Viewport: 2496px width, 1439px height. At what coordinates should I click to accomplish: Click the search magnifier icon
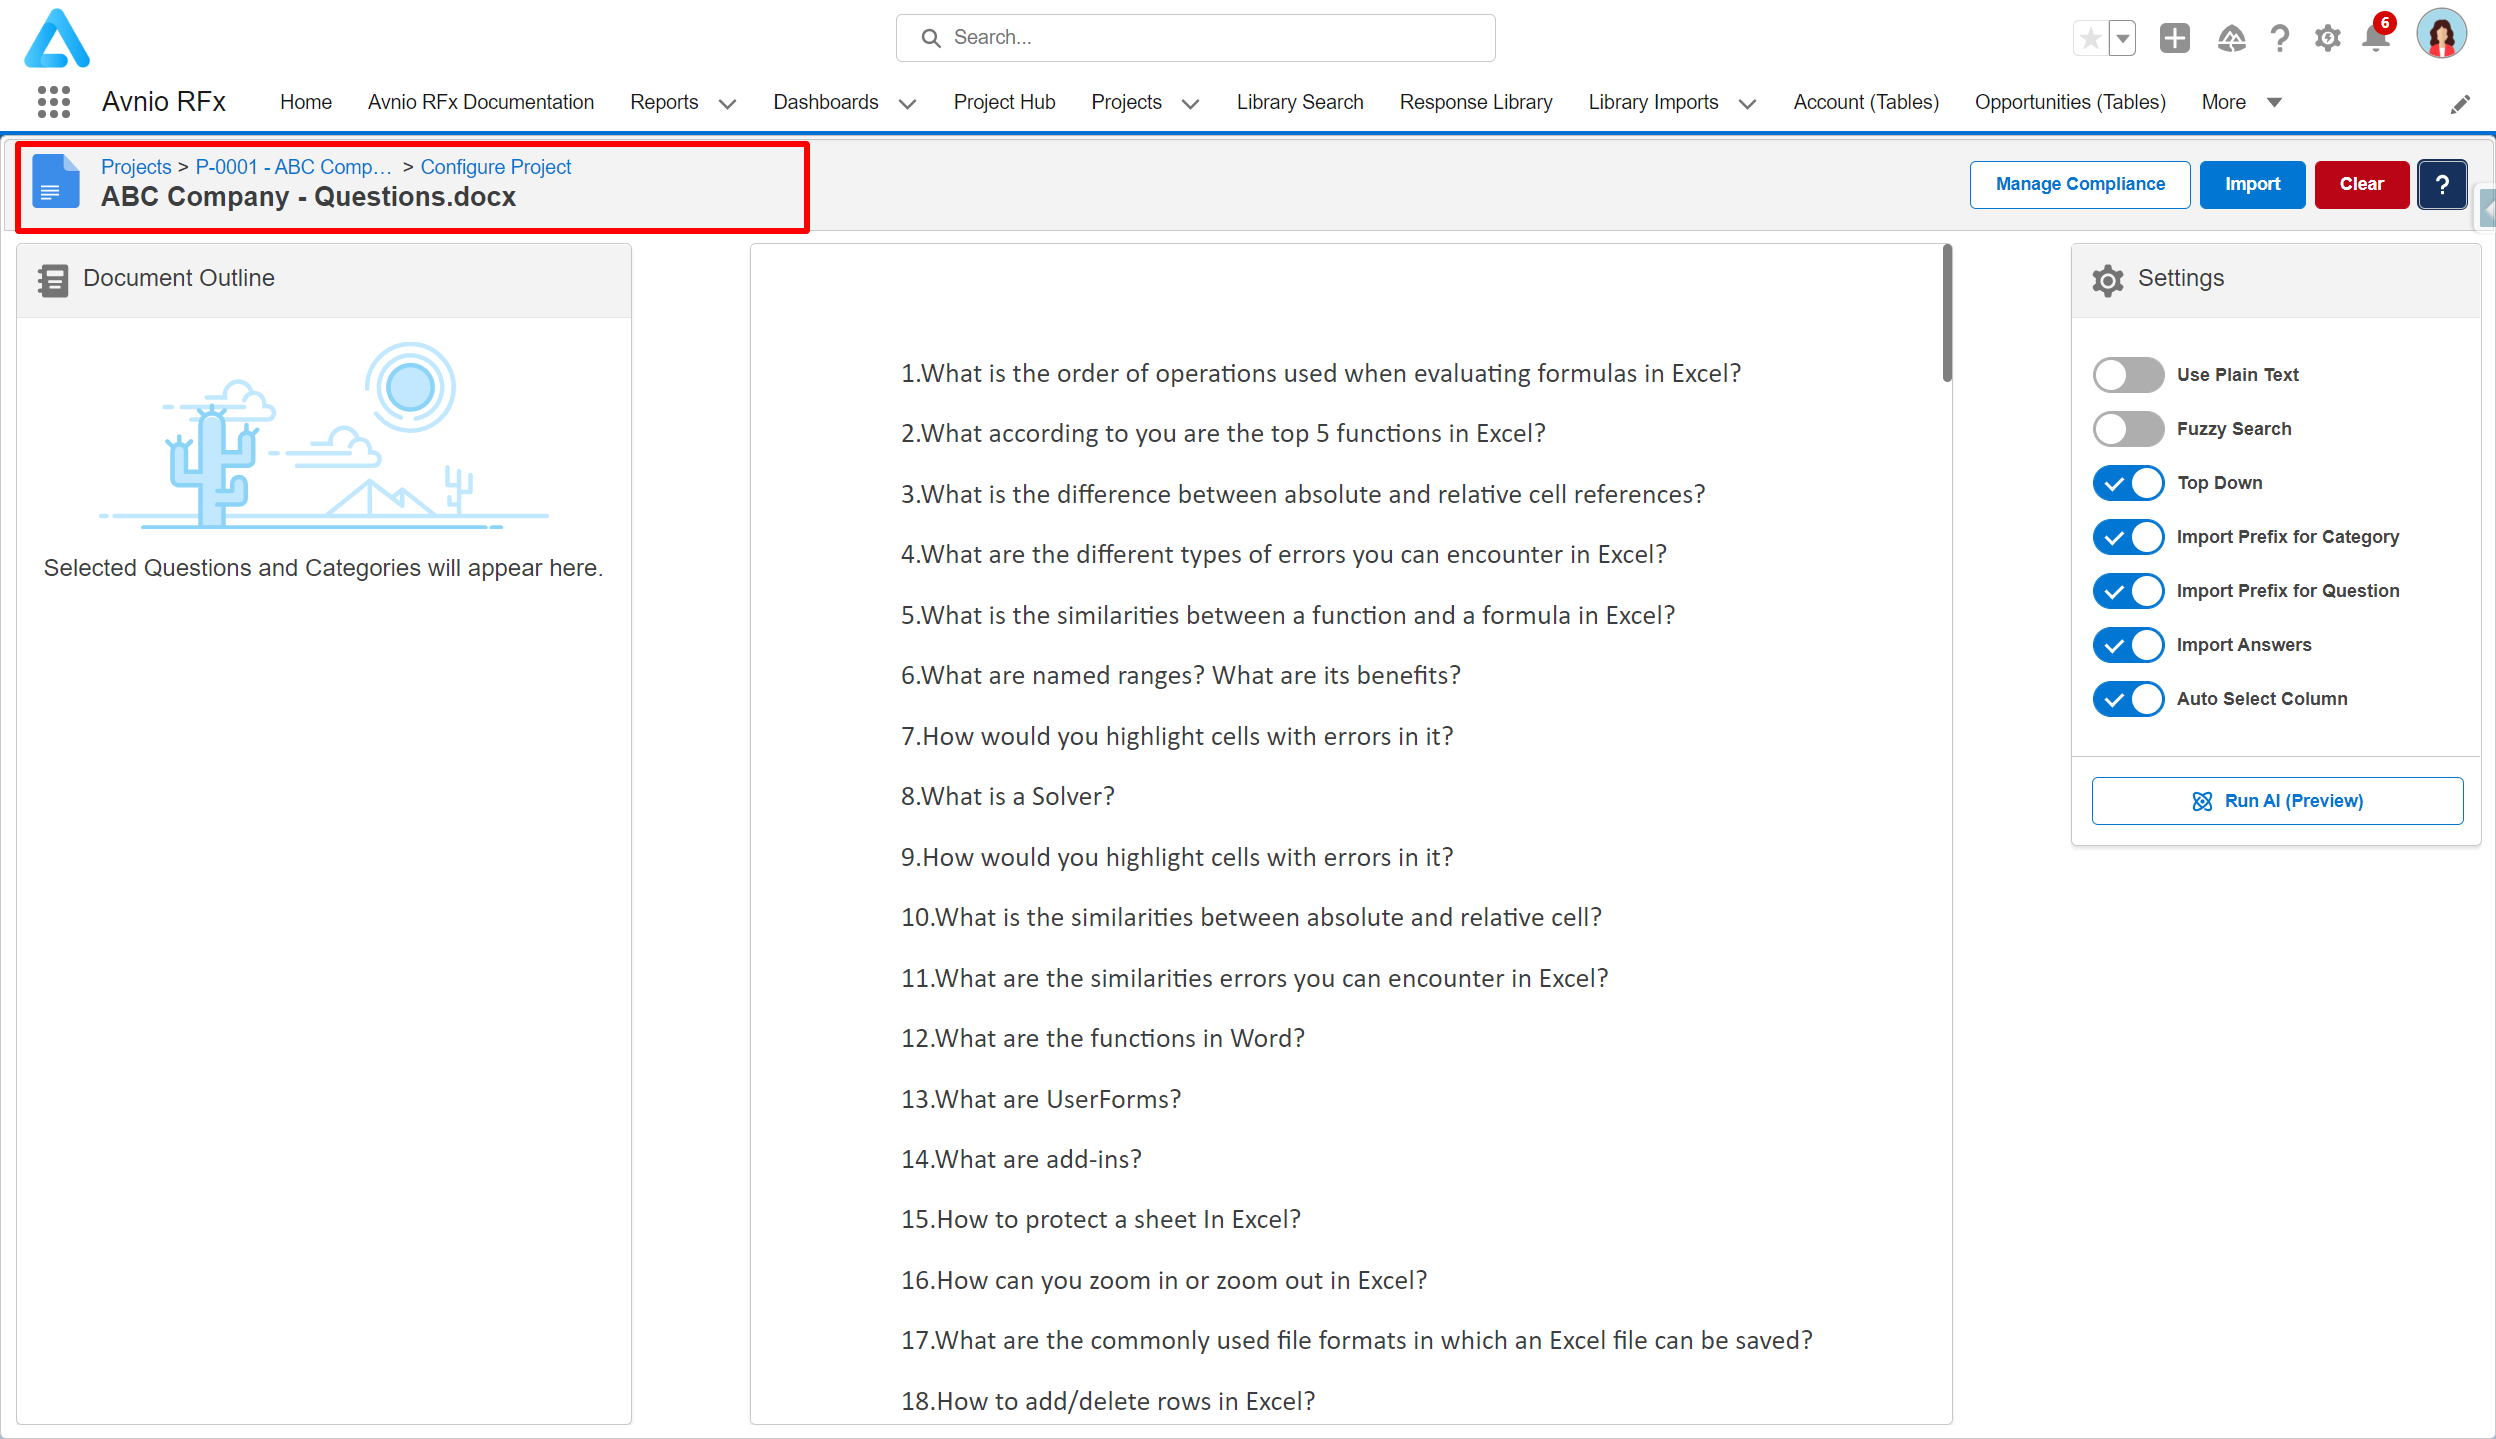tap(931, 38)
